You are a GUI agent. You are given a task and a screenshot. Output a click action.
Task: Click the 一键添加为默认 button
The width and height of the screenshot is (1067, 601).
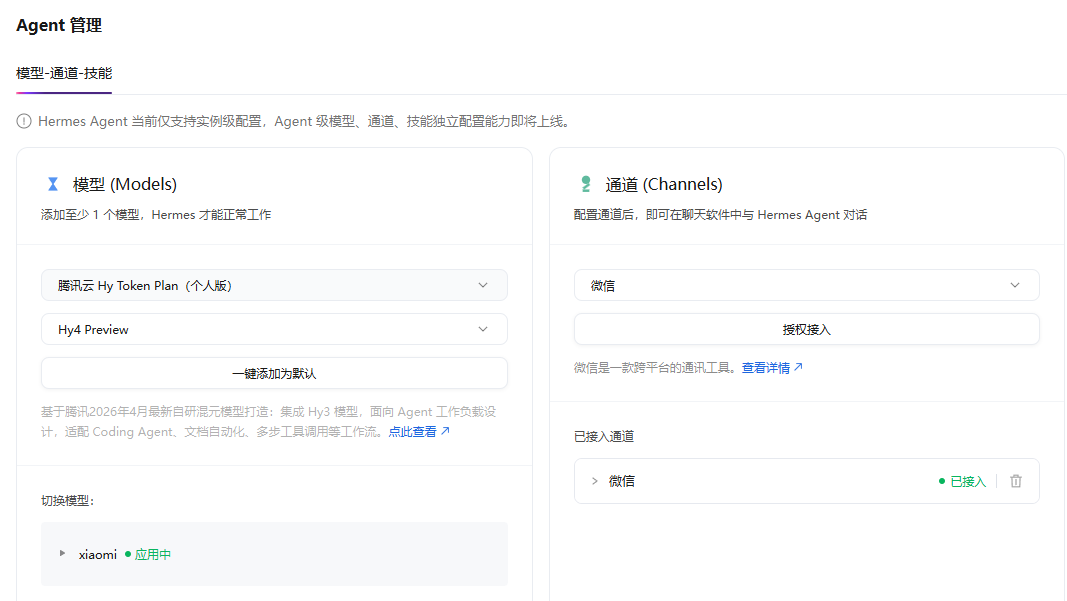(274, 374)
